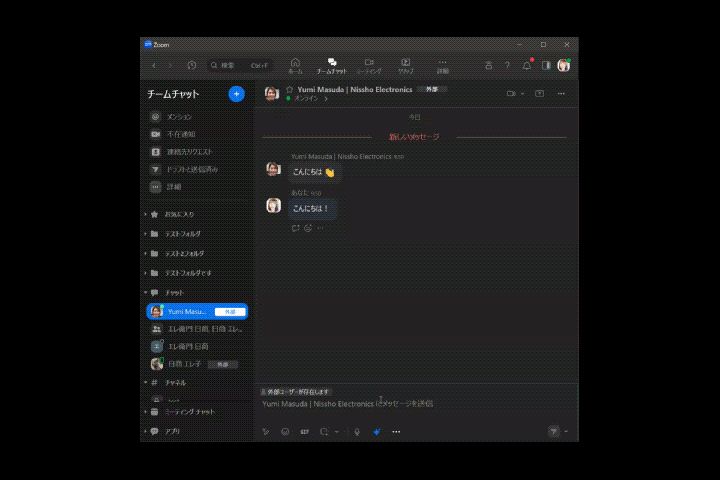Toggle the side panel icon near profile
This screenshot has height=480, width=720.
pos(546,66)
